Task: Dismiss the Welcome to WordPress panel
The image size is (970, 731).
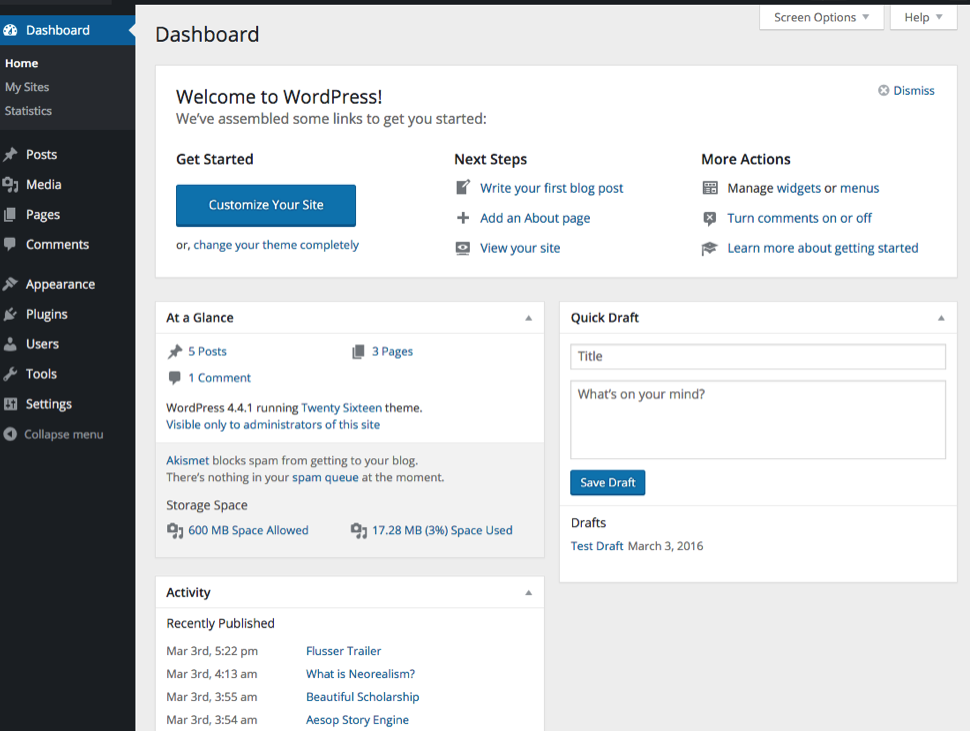Action: 906,91
